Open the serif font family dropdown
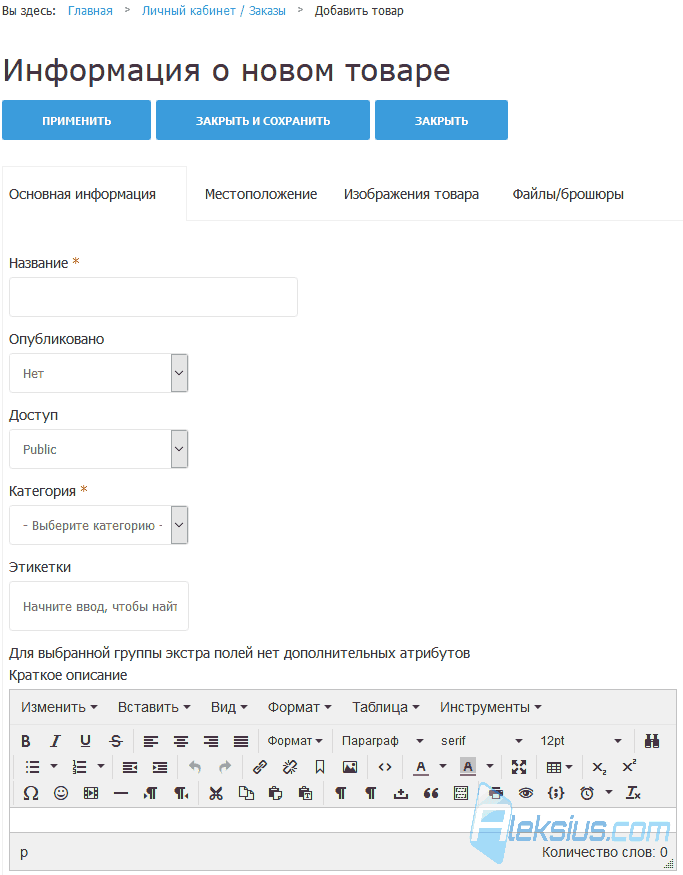This screenshot has height=875, width=683. click(x=481, y=741)
